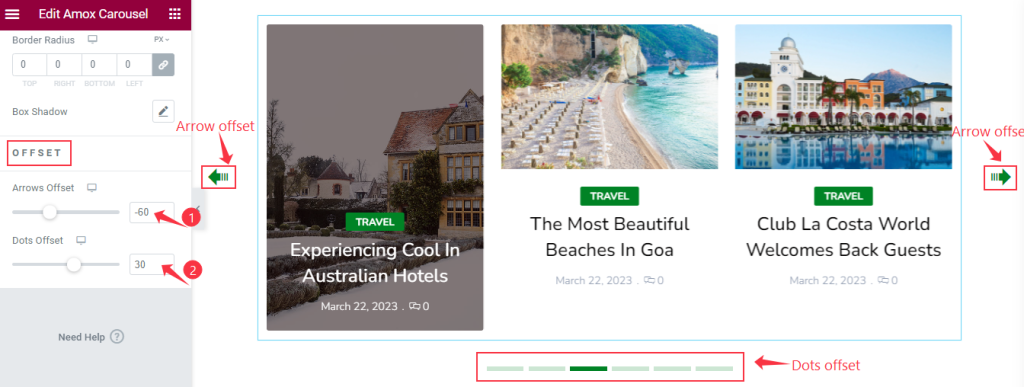Open the PX unit dropdown
1024x387 pixels.
pyautogui.click(x=161, y=40)
